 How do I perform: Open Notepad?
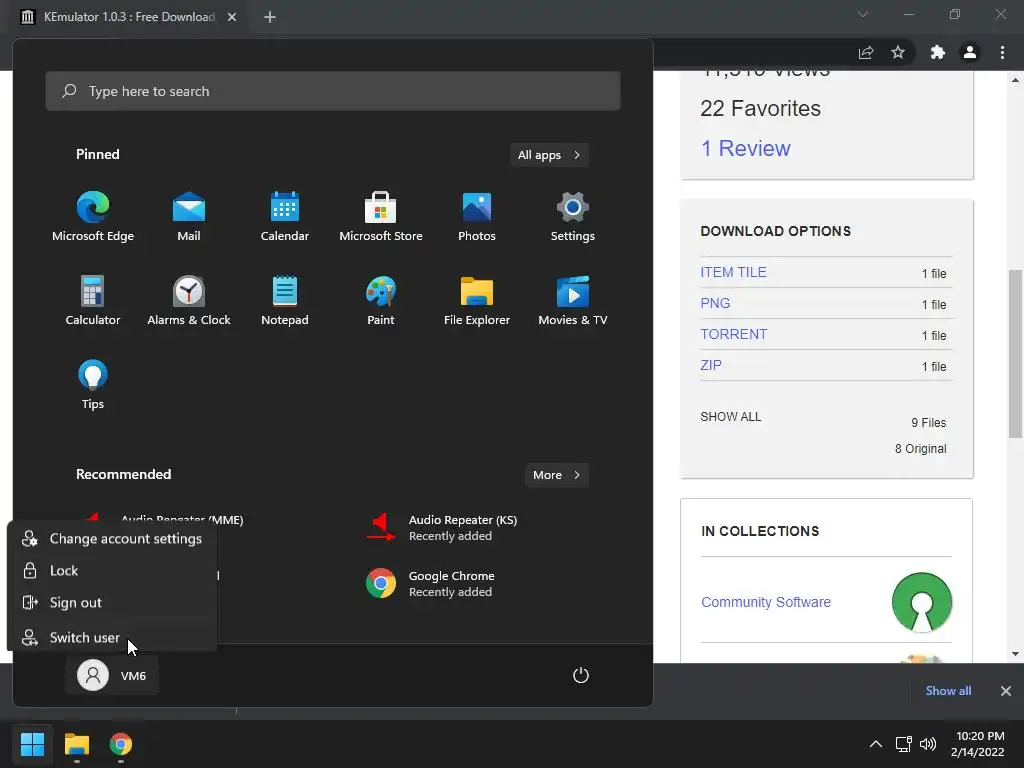(285, 300)
